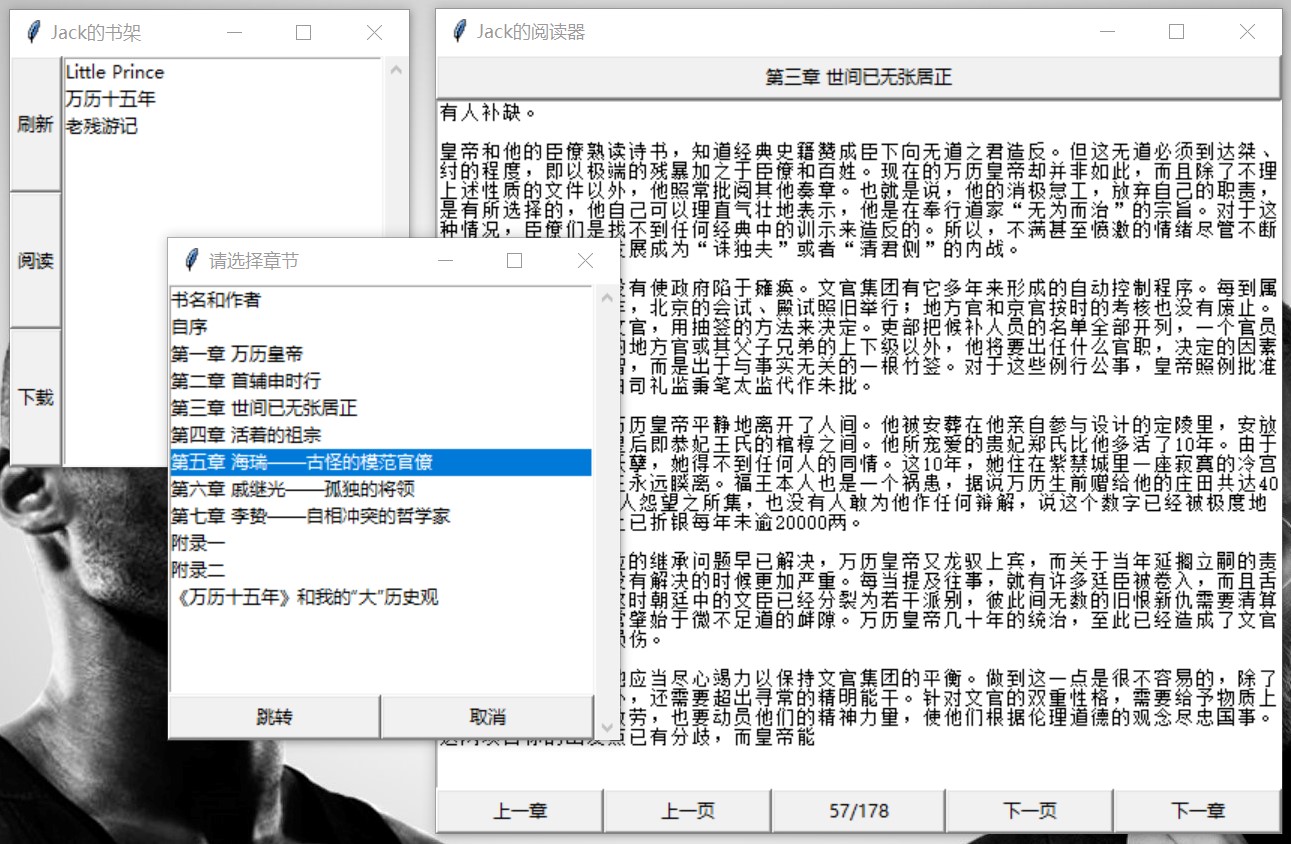This screenshot has width=1291, height=844.
Task: Select highlighted 第五章 海瑞 chapter row
Action: (381, 462)
